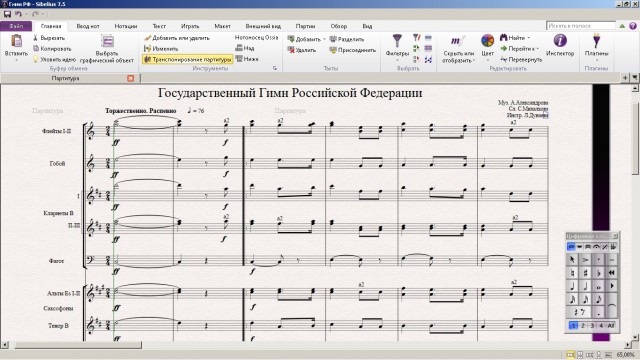Close the Партитура document tab

pyautogui.click(x=131, y=78)
